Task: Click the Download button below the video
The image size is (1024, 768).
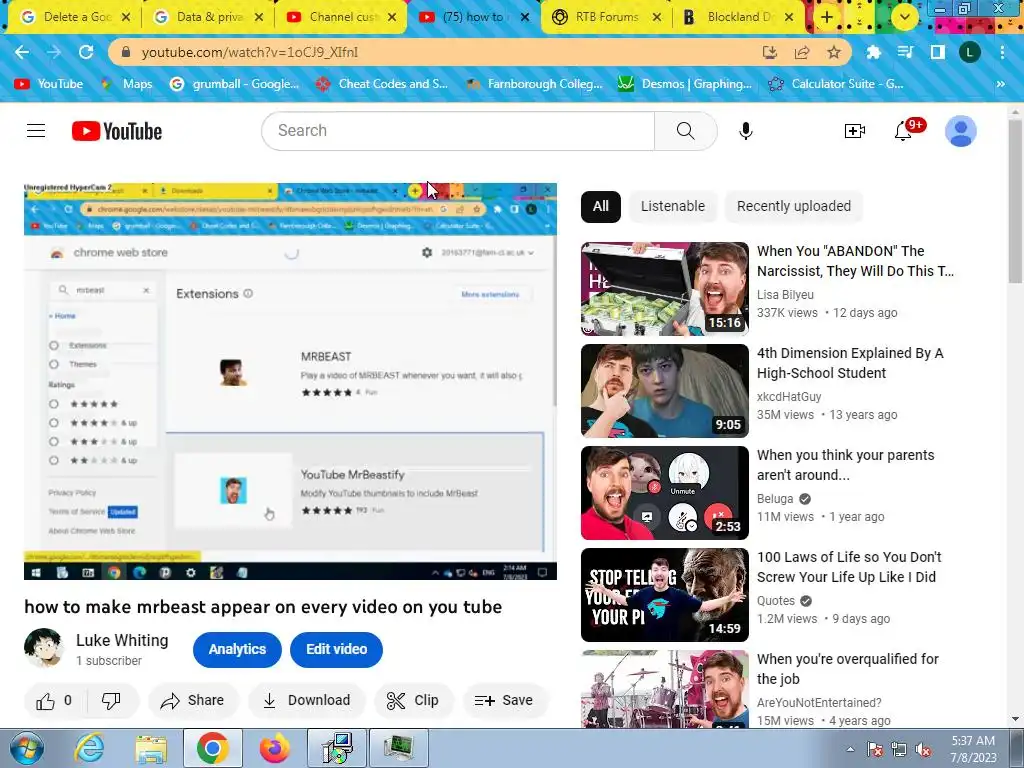Action: click(306, 701)
